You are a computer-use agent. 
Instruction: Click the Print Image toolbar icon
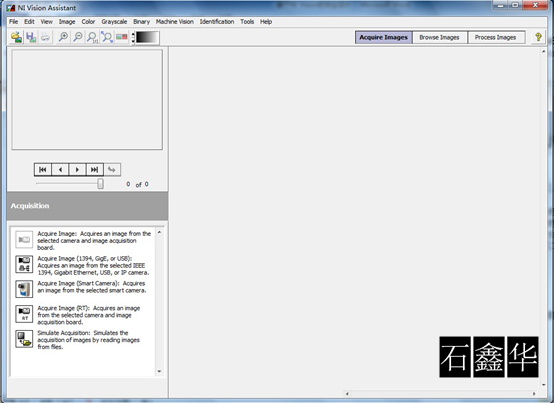(x=45, y=37)
